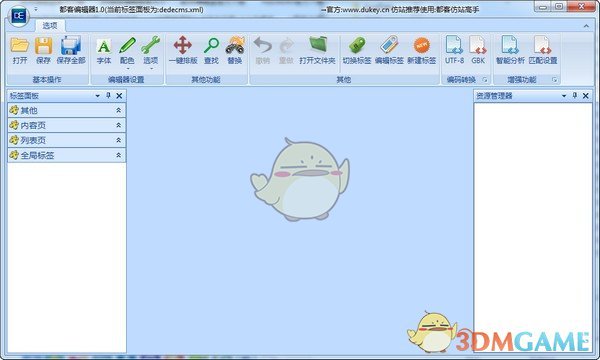Open the 替换 replace binoculars tool
This screenshot has height=360, width=600.
pyautogui.click(x=235, y=50)
